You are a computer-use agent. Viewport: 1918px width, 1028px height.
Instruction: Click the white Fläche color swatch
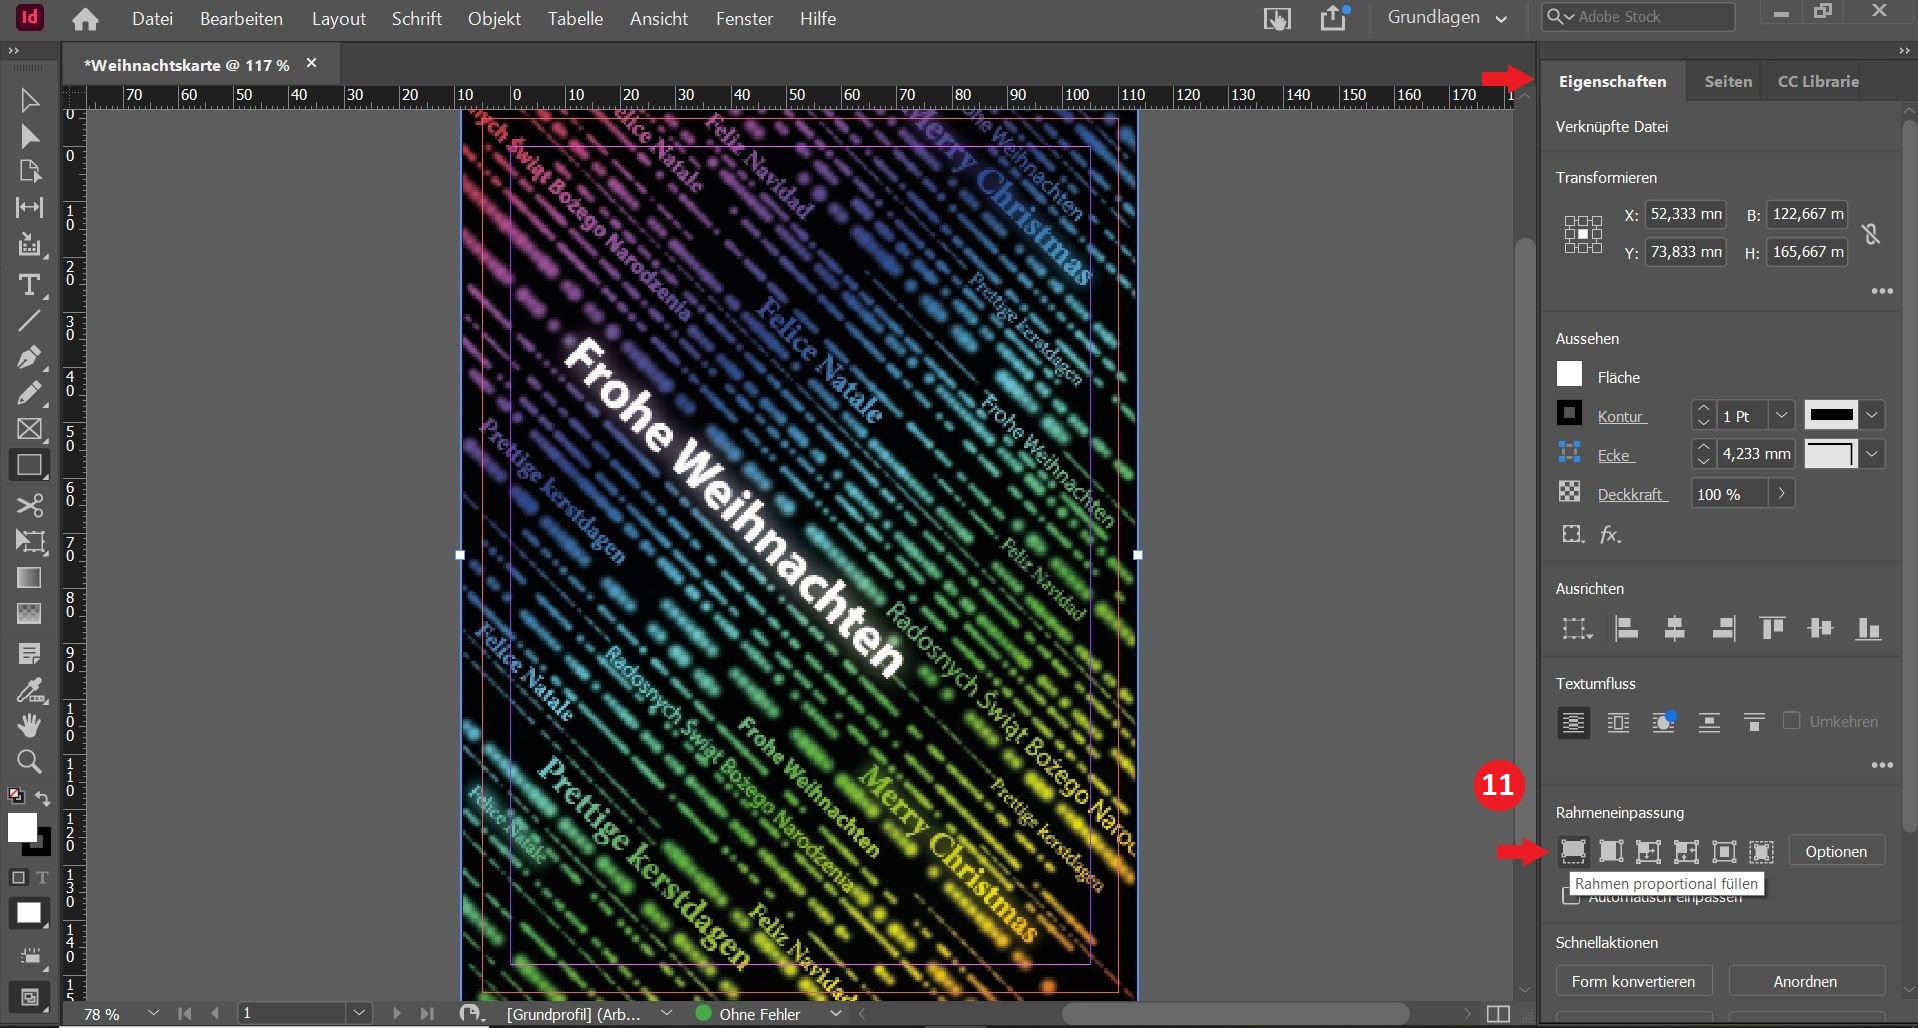pyautogui.click(x=1570, y=375)
